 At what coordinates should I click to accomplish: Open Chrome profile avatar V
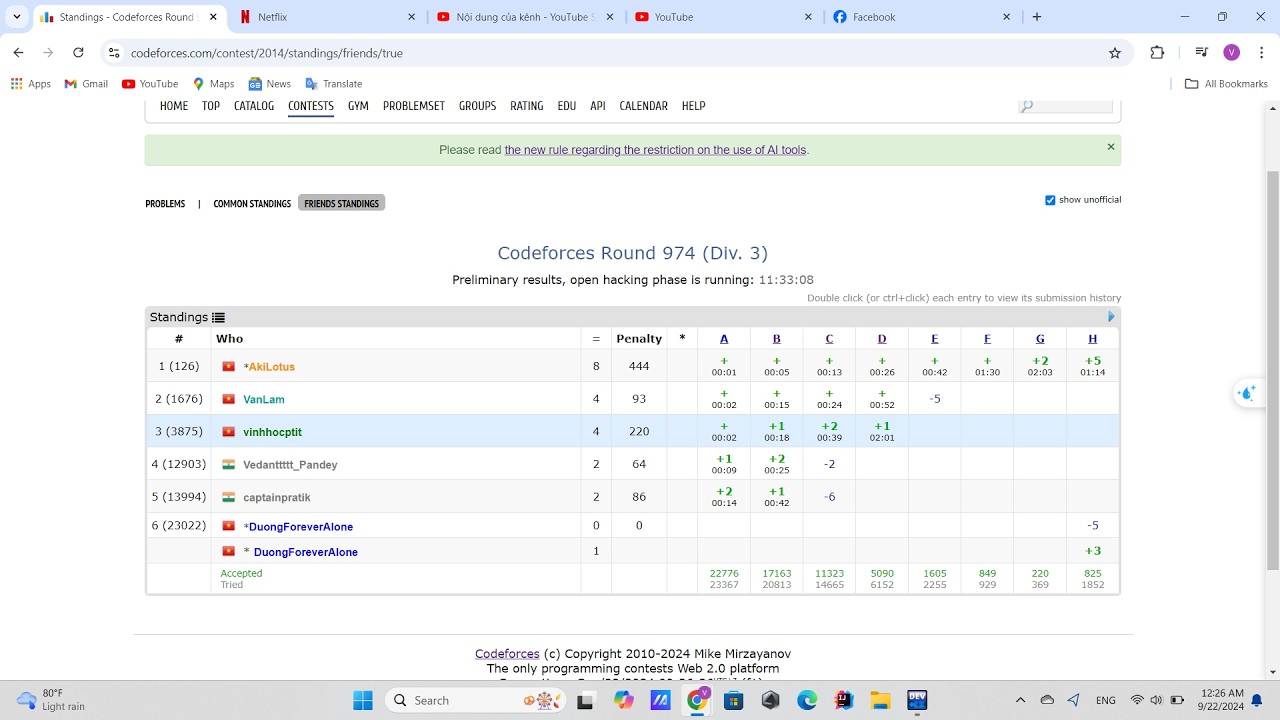point(1231,53)
